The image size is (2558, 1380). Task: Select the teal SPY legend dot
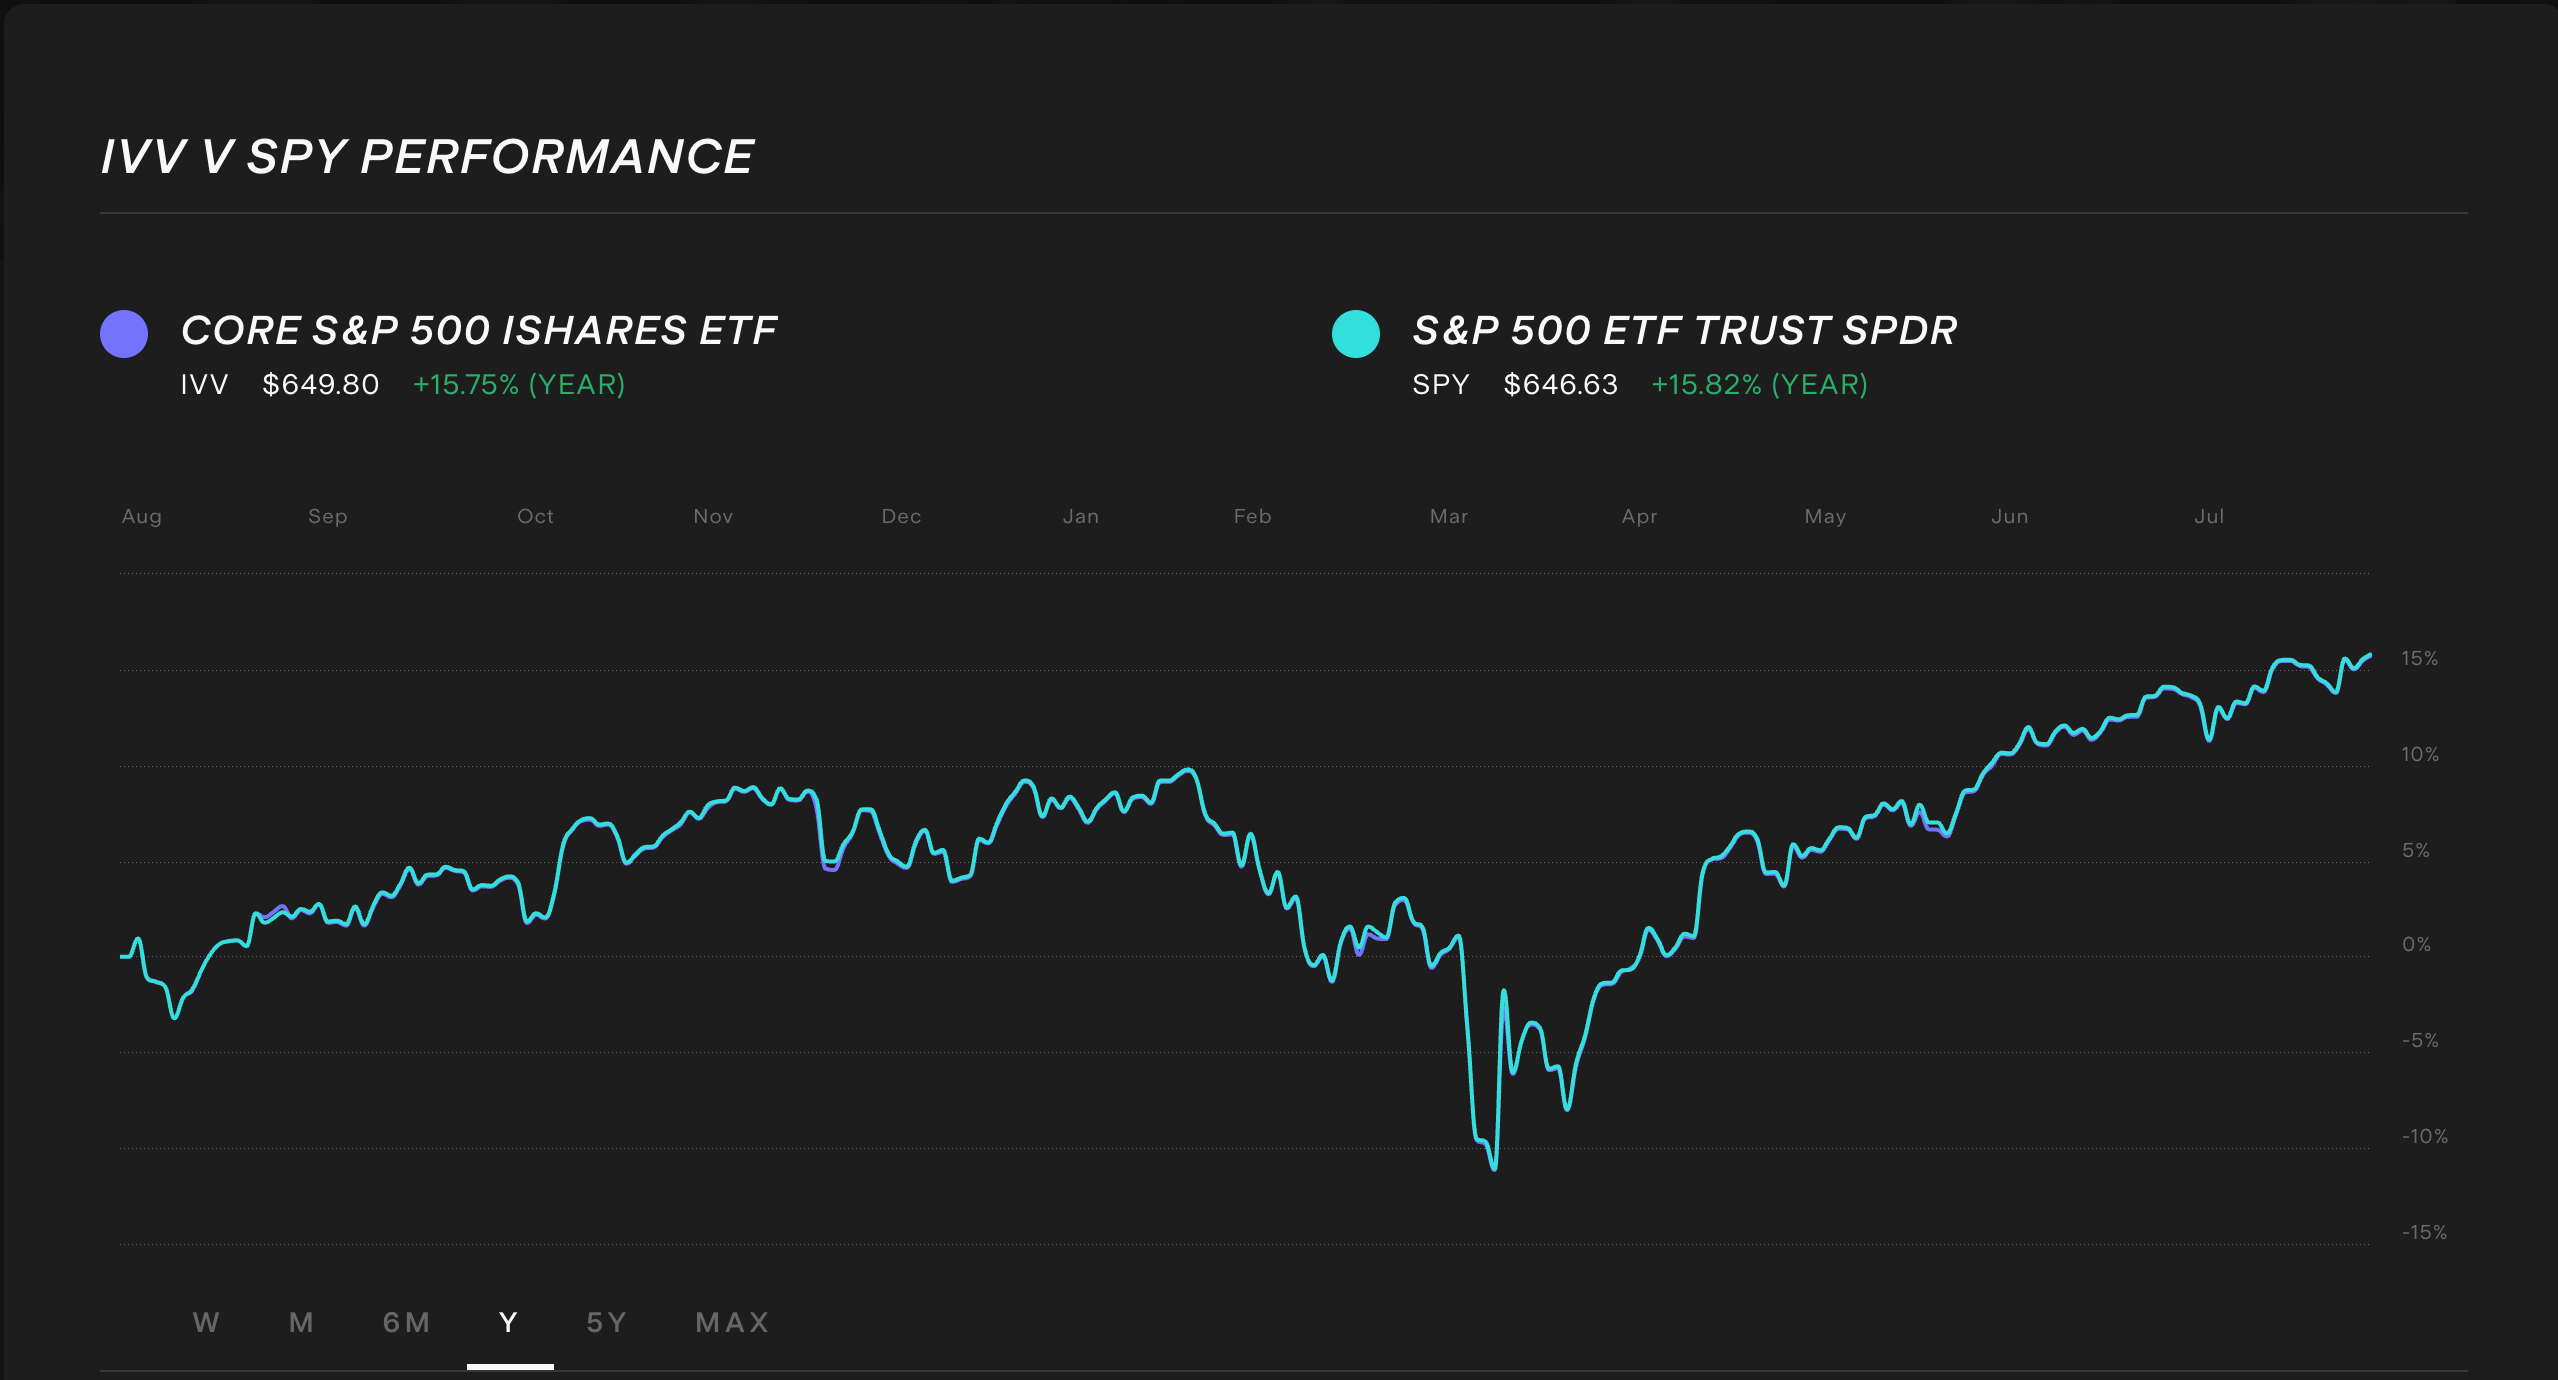pyautogui.click(x=1355, y=332)
